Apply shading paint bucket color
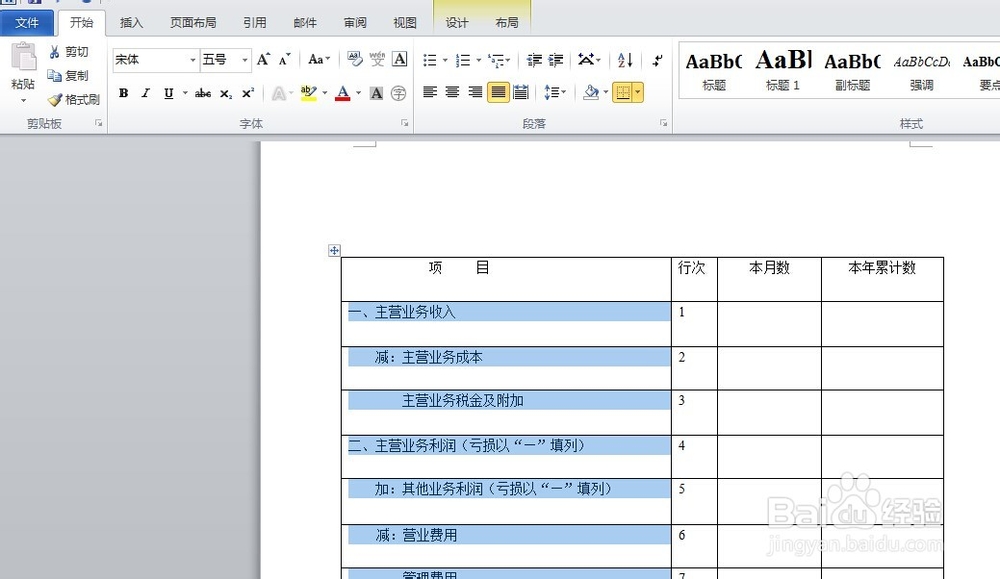Screen dimensions: 1000x579 tap(591, 92)
